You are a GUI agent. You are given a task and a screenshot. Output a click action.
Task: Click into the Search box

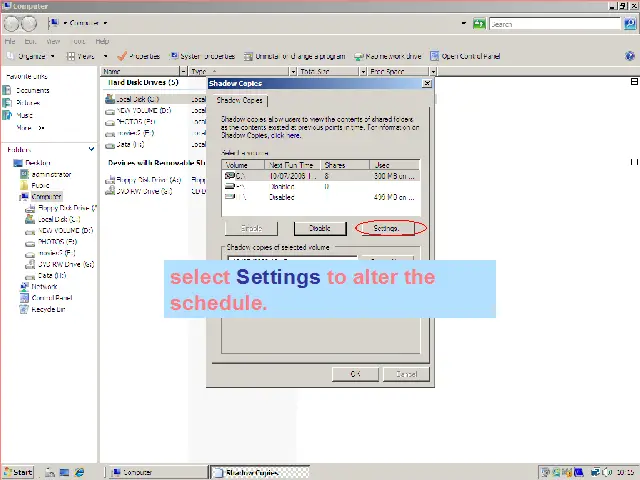(x=555, y=24)
